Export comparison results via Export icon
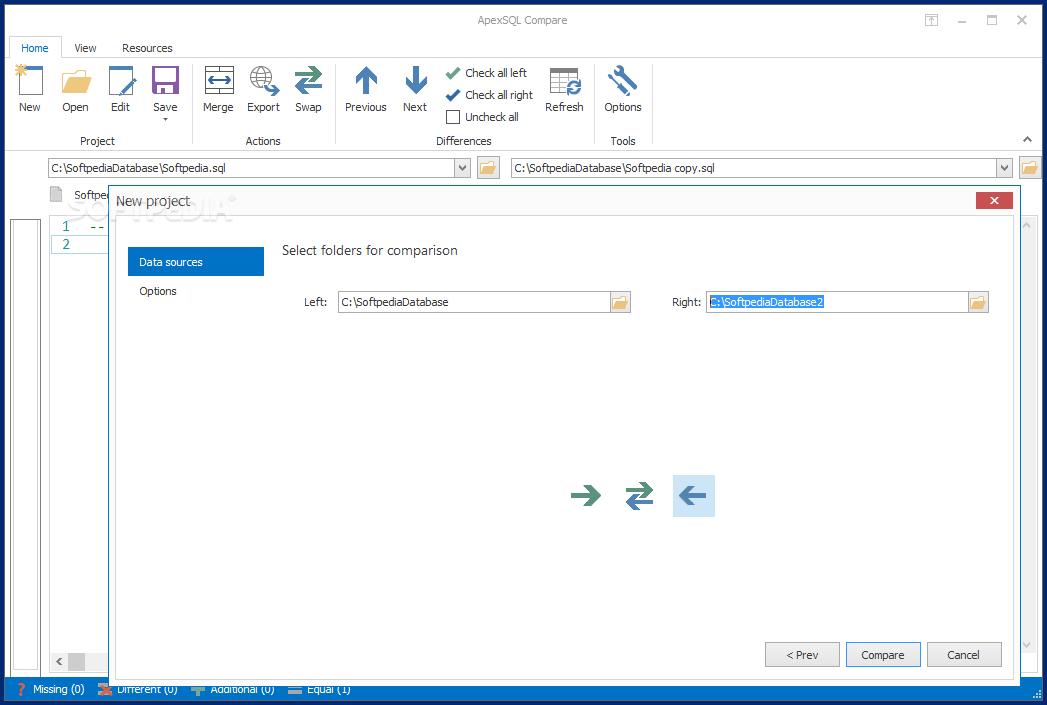The image size is (1047, 705). coord(264,89)
